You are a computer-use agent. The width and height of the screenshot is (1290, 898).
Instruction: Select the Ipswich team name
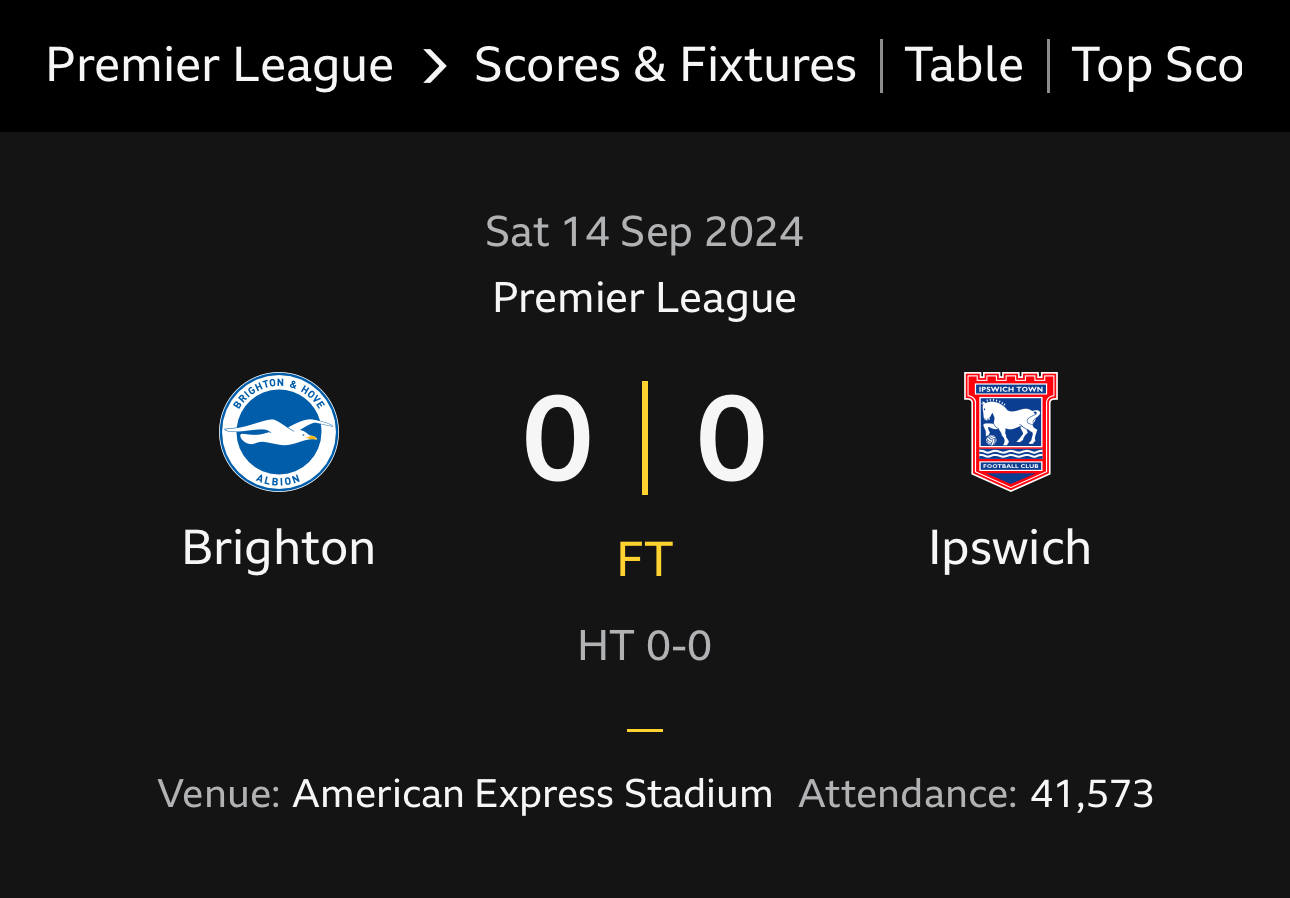[1010, 548]
